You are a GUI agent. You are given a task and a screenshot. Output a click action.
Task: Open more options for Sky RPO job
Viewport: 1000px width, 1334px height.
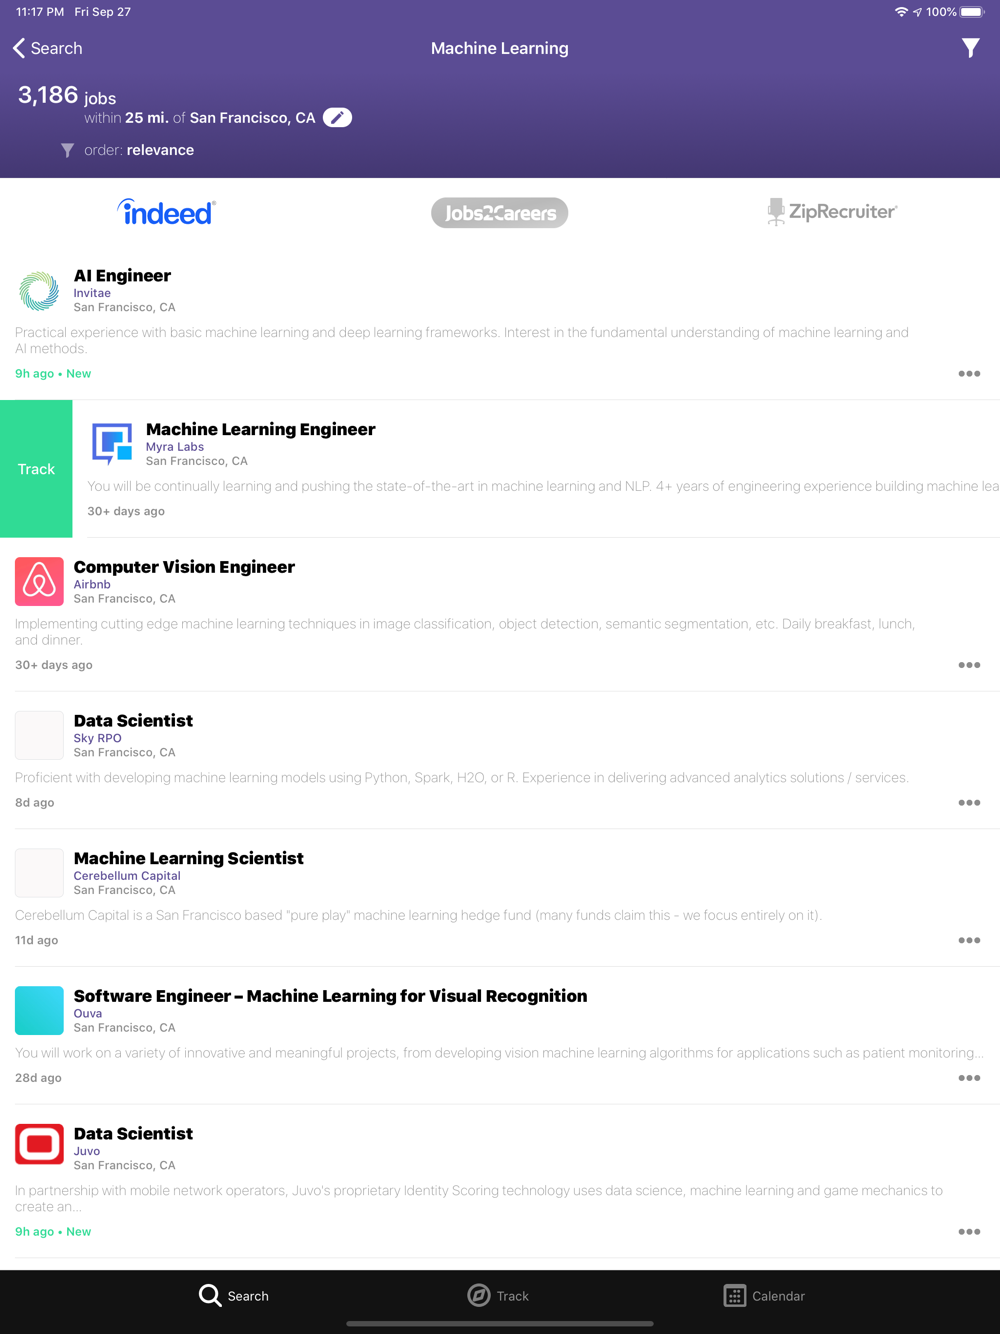pyautogui.click(x=969, y=803)
